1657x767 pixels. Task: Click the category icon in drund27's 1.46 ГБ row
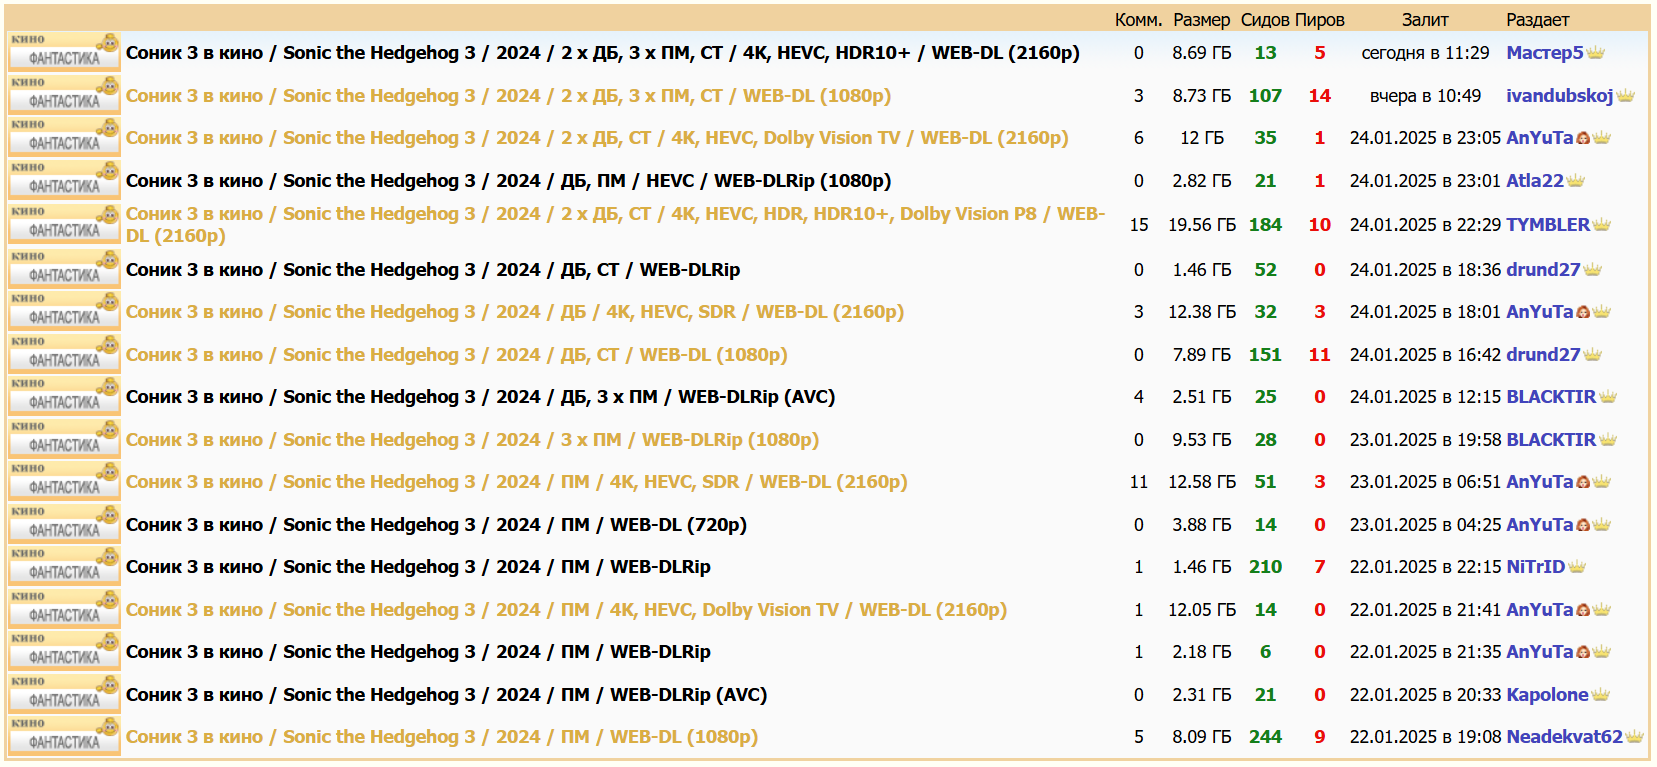click(64, 269)
